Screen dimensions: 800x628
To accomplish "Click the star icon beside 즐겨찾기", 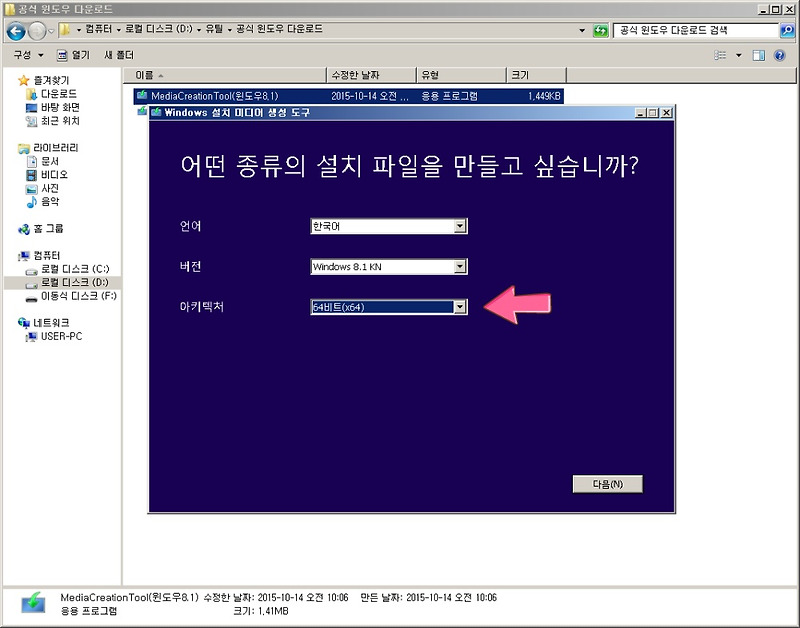I will [23, 80].
